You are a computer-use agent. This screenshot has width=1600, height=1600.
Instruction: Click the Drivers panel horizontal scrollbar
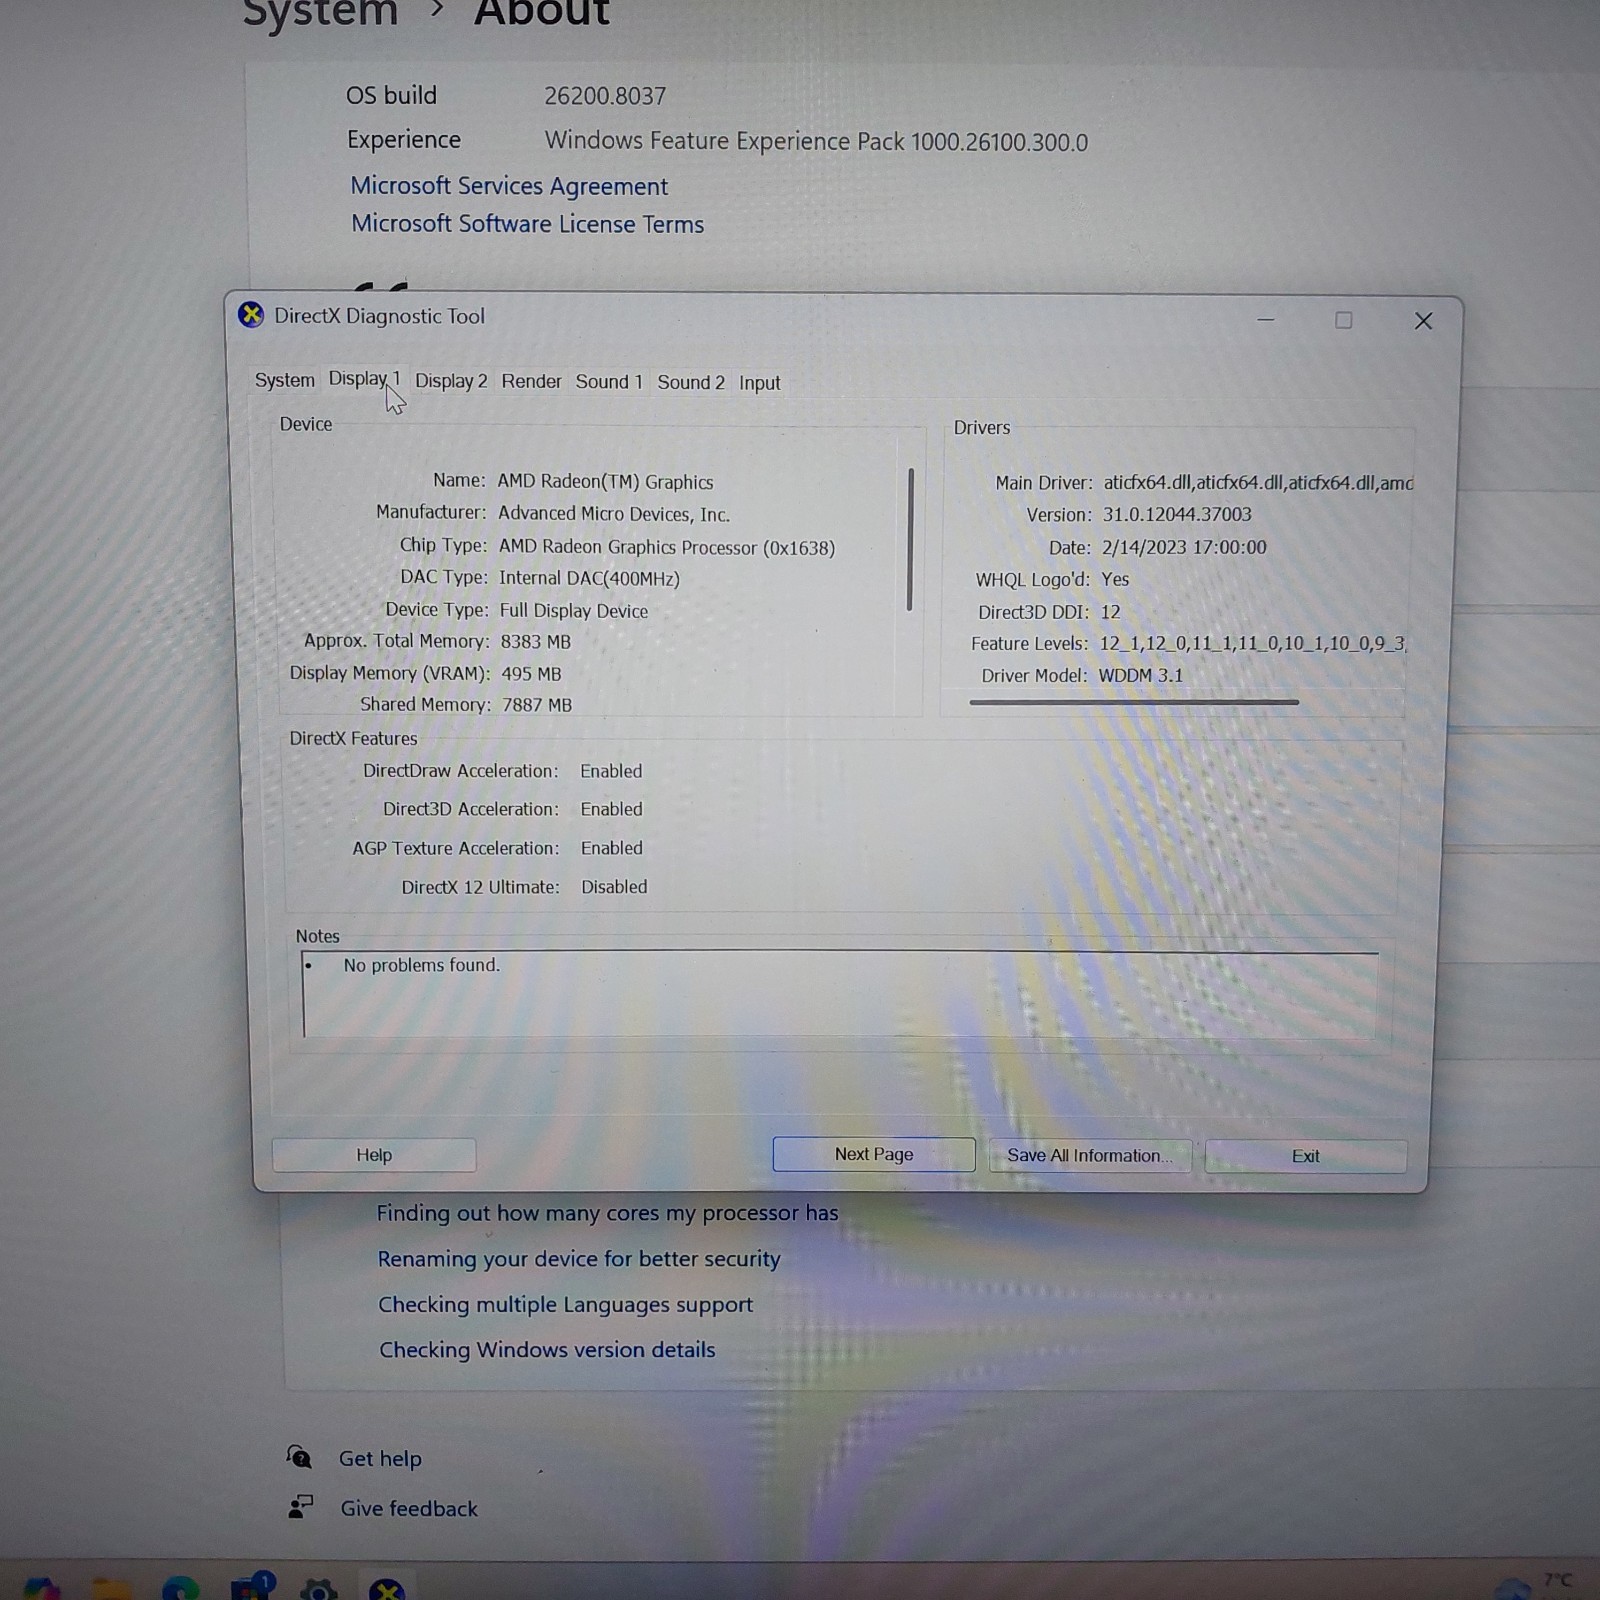click(x=1134, y=702)
